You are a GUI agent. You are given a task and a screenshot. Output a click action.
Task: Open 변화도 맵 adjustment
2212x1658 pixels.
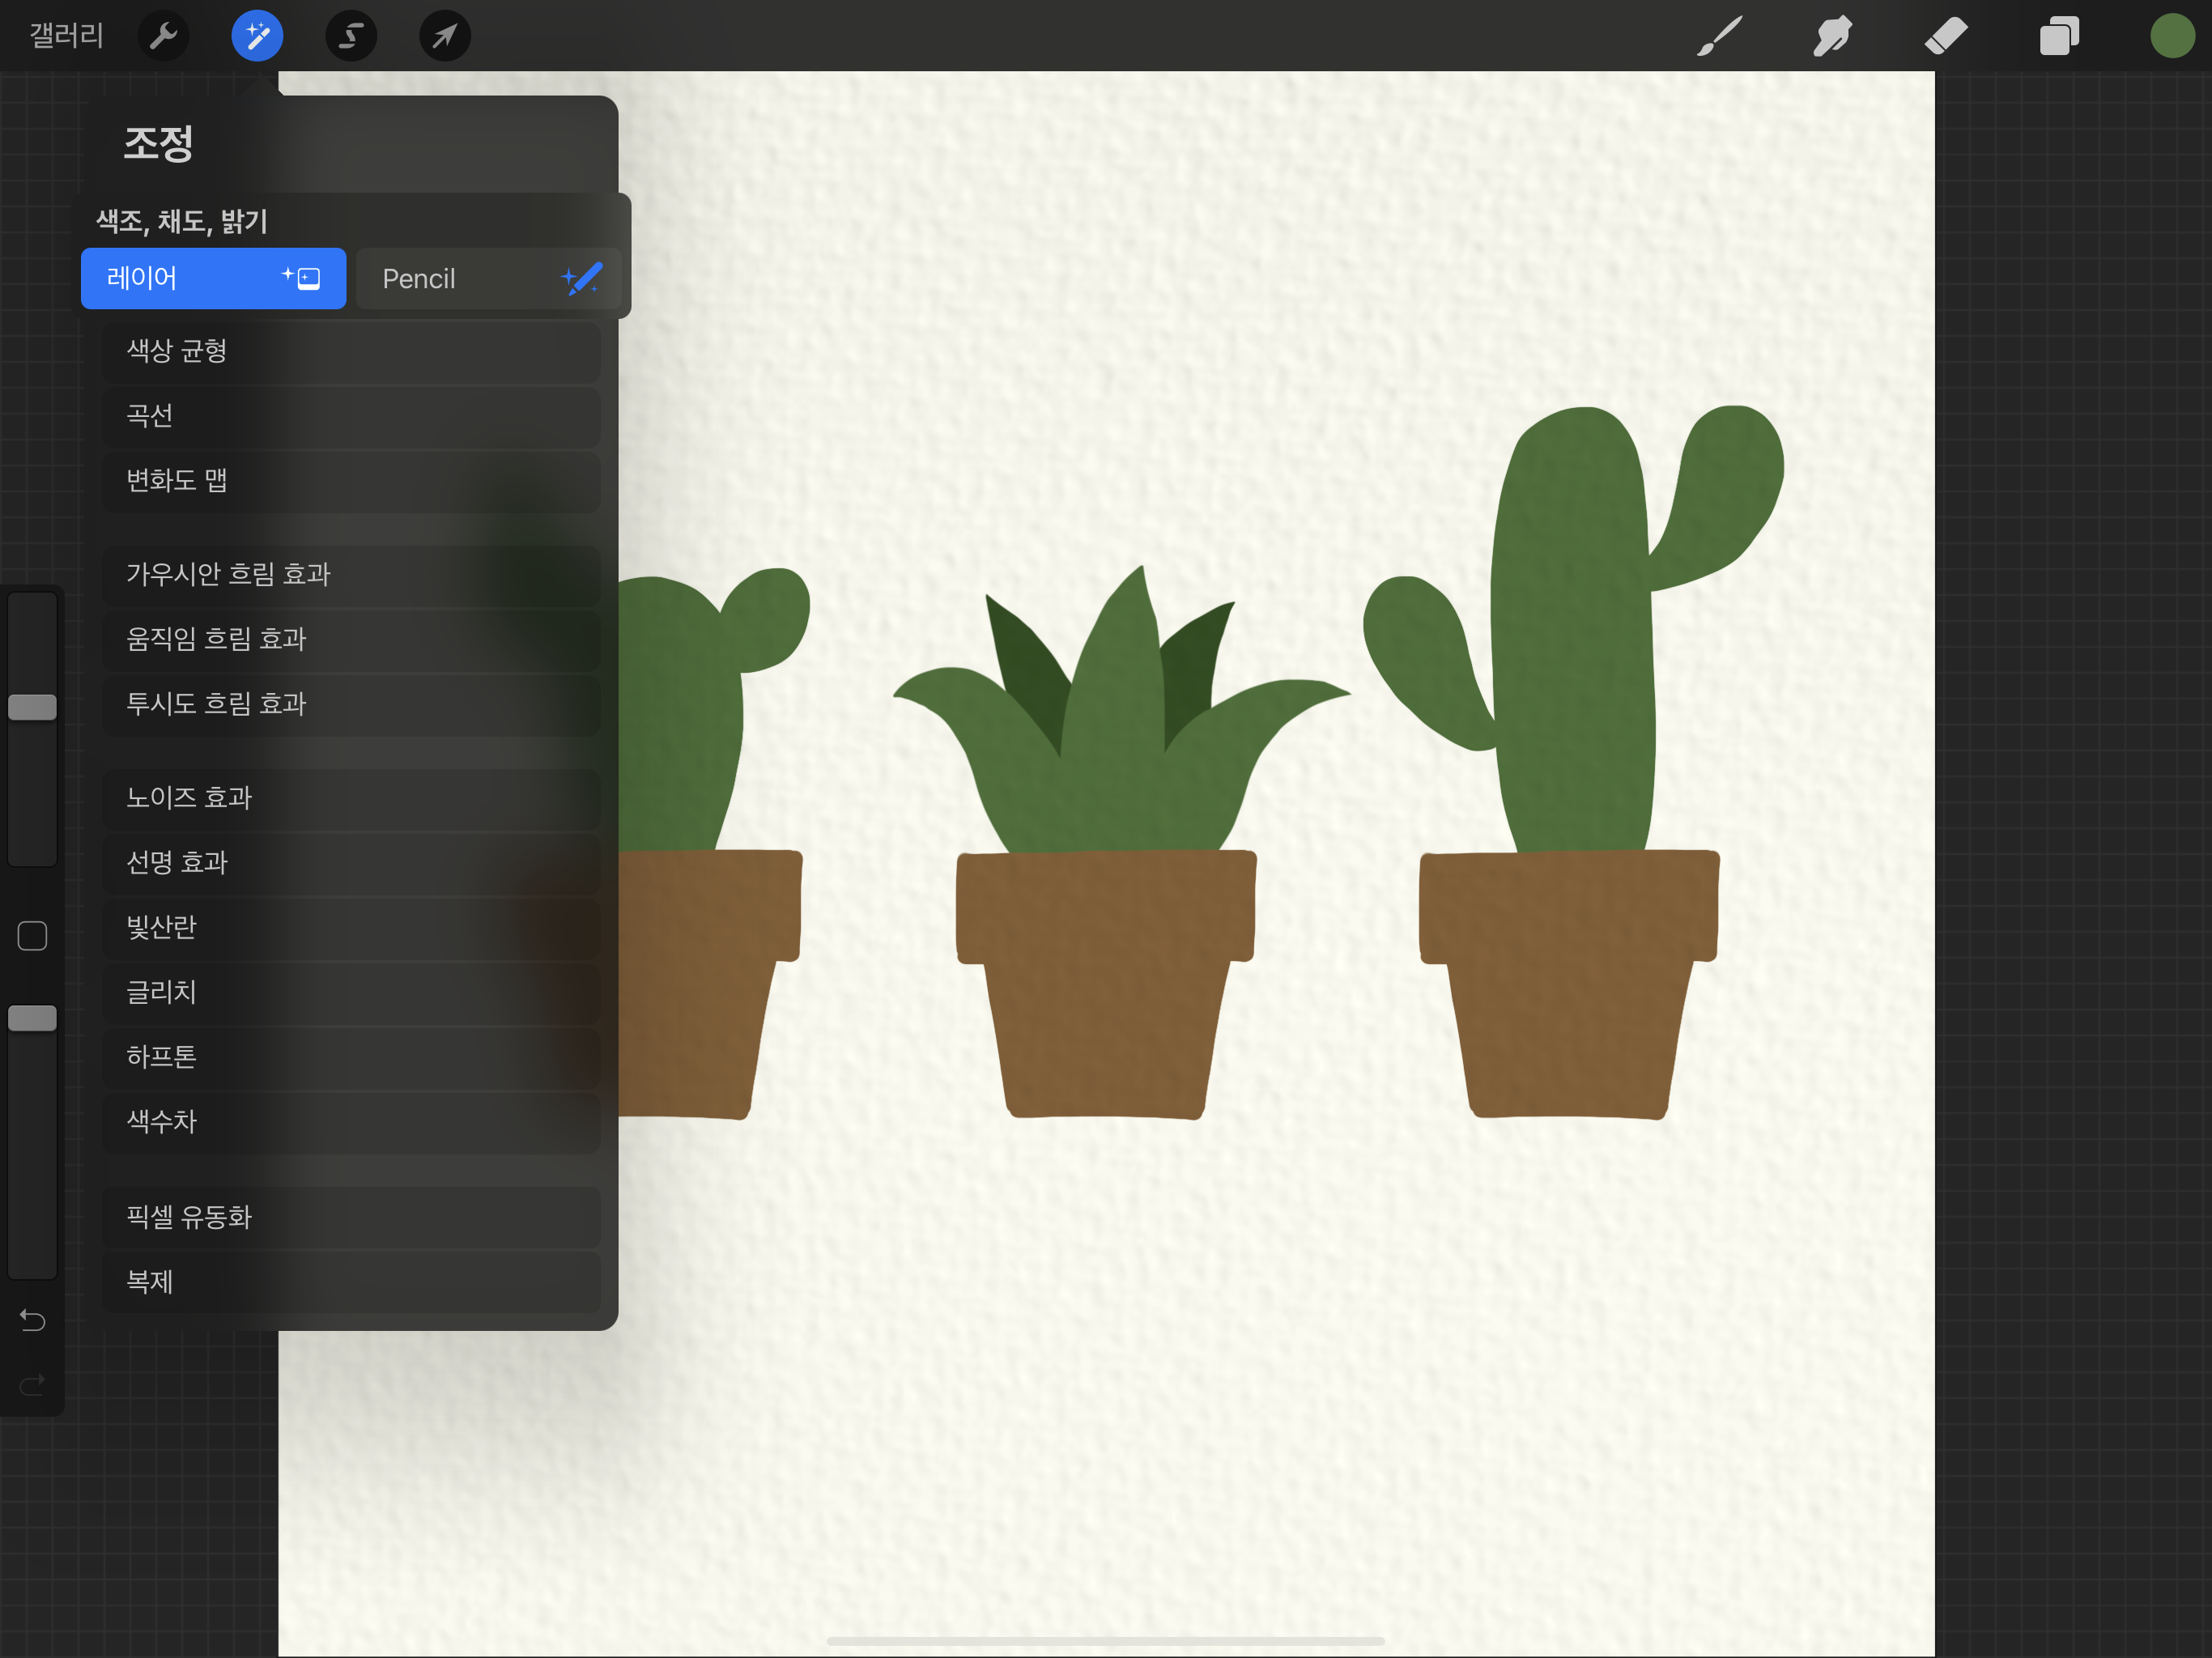[x=351, y=481]
